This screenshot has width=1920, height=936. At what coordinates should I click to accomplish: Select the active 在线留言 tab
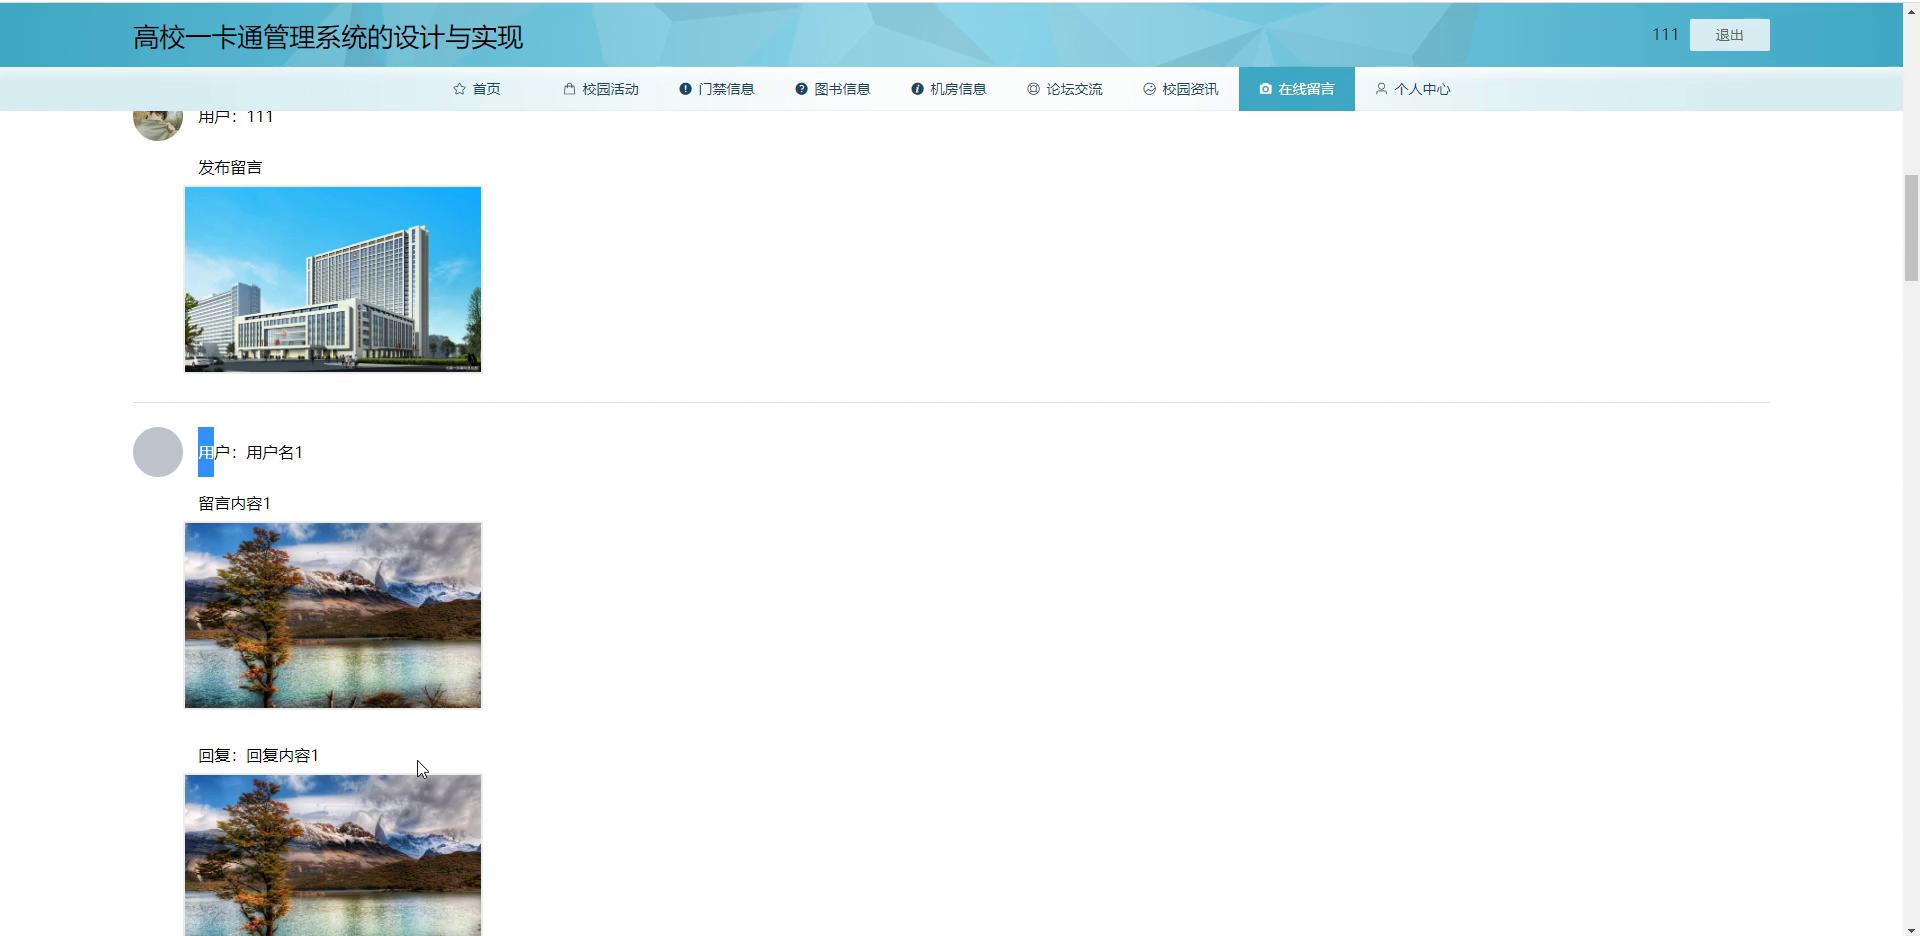point(1297,89)
